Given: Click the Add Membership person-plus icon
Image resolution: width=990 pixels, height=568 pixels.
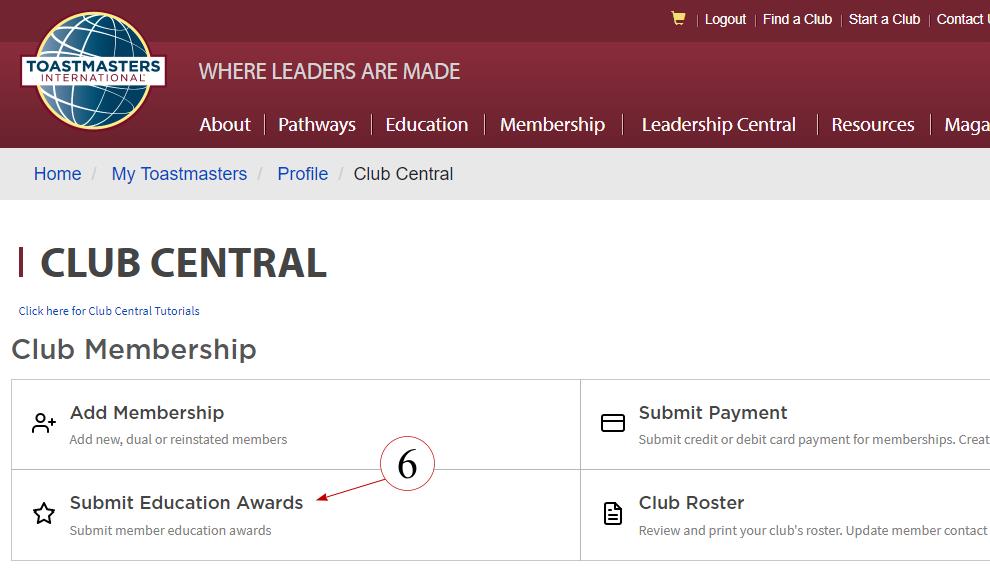Looking at the screenshot, I should click(44, 423).
